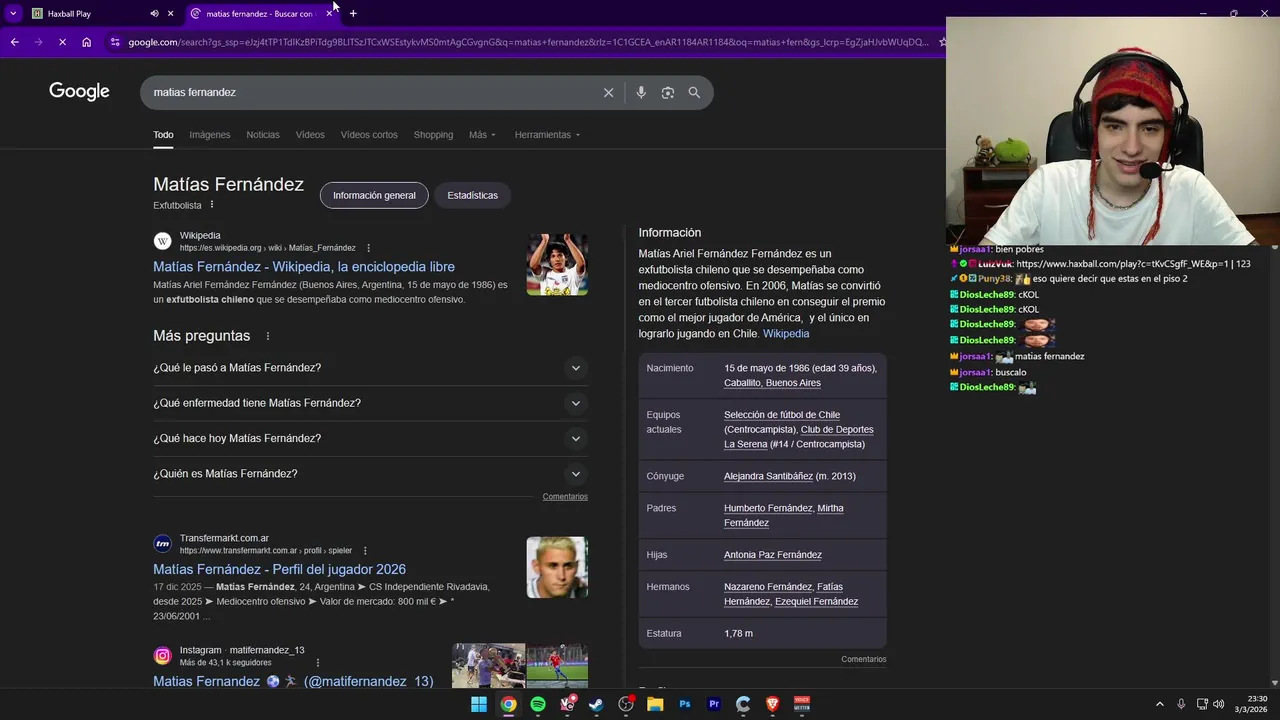Viewport: 1280px width, 720px height.
Task: Select the Todo results tab
Action: (163, 135)
